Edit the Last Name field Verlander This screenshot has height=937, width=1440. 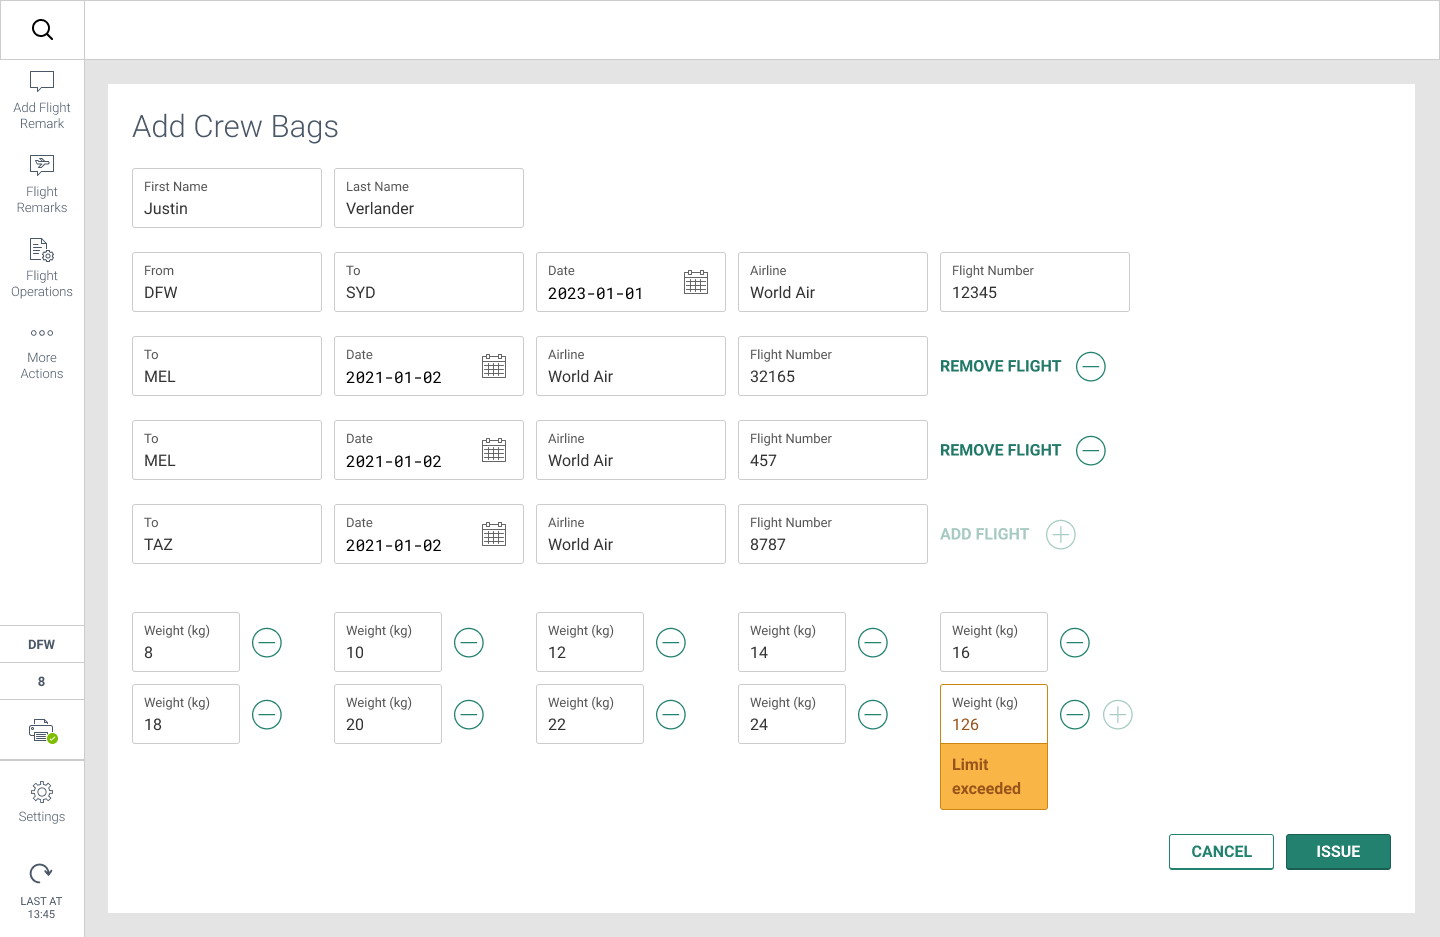pyautogui.click(x=429, y=198)
